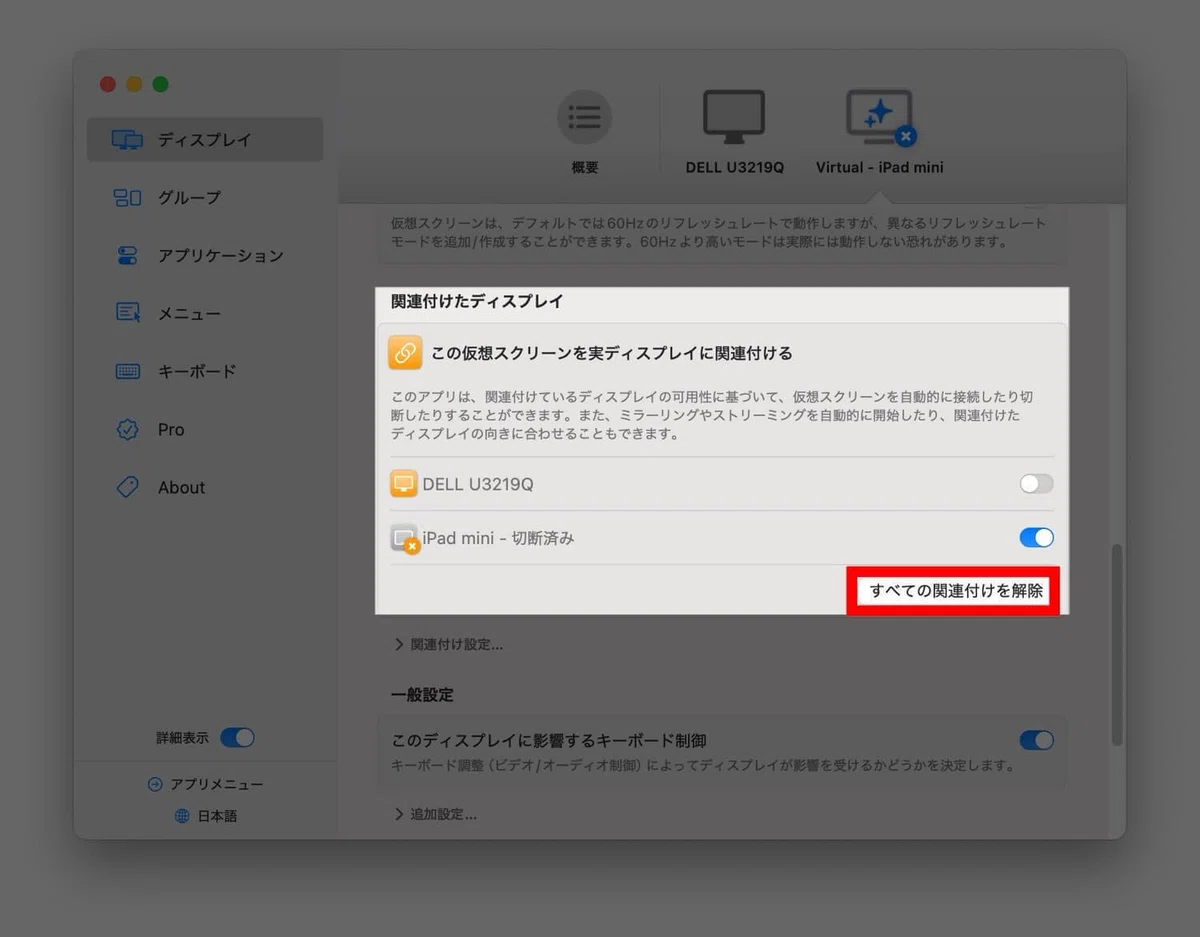Select the Virtual - iPad mini screen icon
This screenshot has width=1200, height=937.
pos(880,118)
